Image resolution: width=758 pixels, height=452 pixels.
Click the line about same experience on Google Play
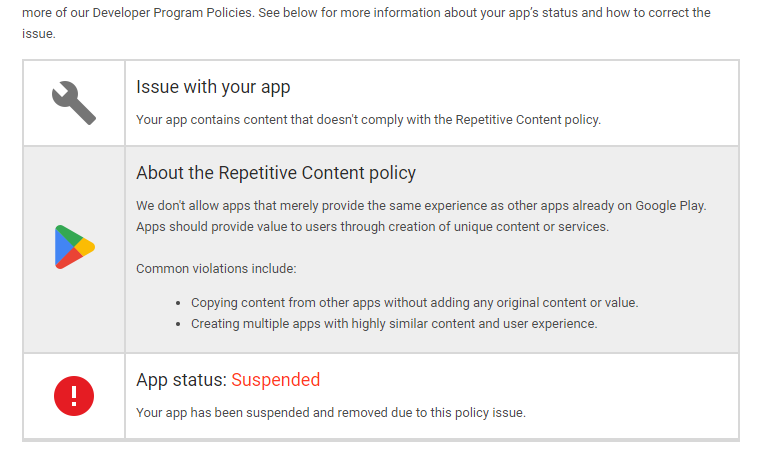click(x=421, y=206)
